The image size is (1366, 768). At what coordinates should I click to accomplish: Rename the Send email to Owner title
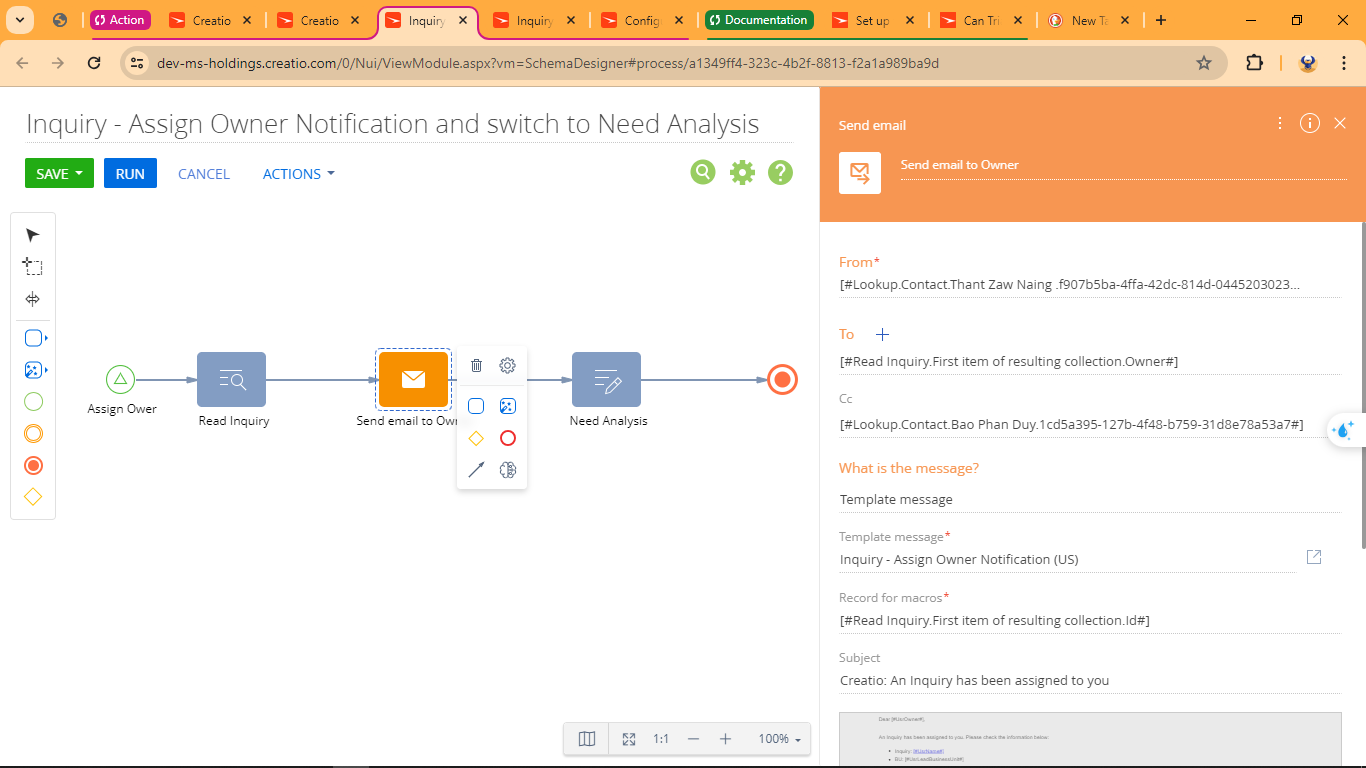[x=1123, y=165]
